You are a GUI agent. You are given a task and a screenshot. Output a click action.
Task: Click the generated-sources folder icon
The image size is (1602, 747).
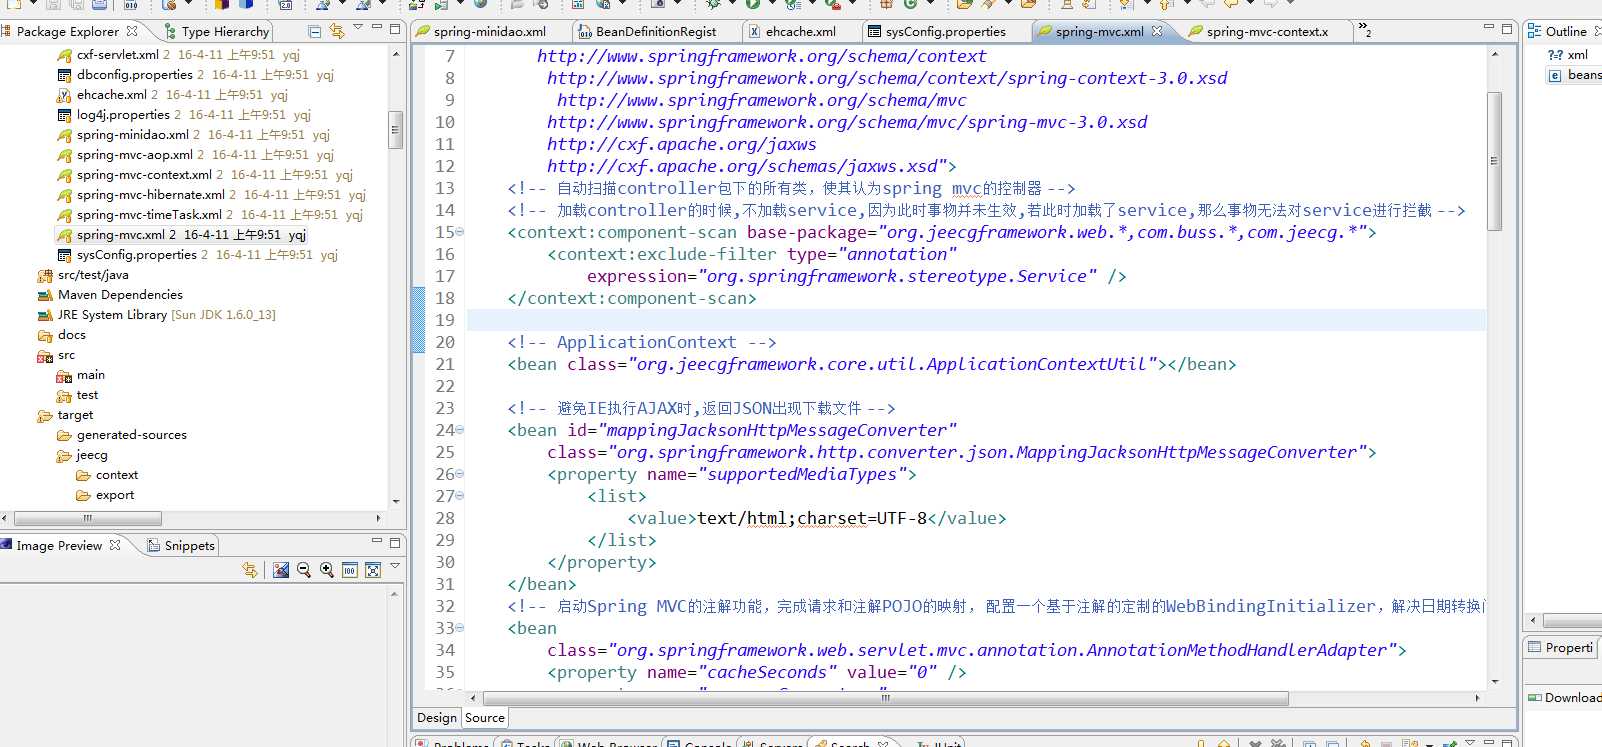pos(64,435)
